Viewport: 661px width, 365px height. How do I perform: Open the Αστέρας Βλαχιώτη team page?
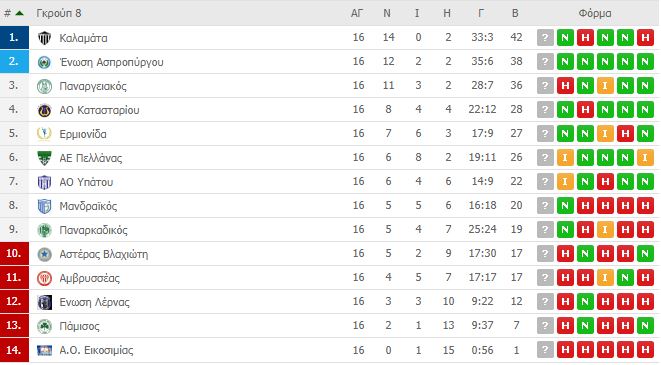pos(104,254)
